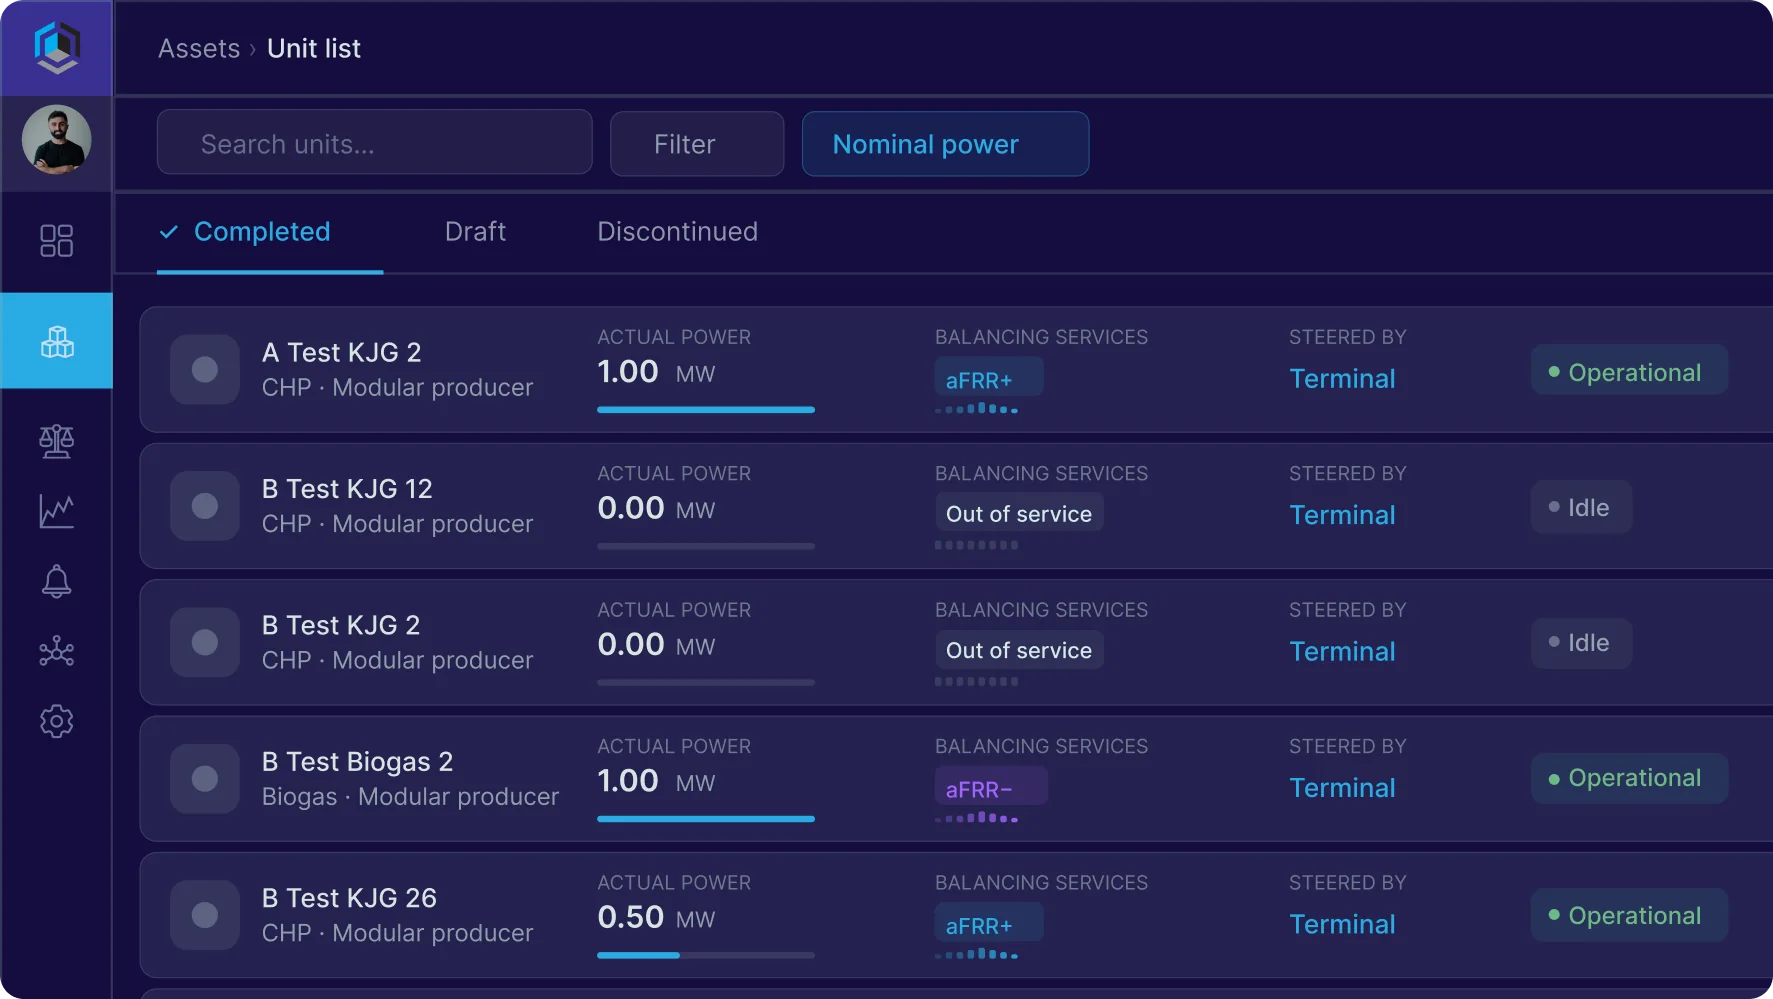Click the app logo at top left
1773x999 pixels.
click(56, 47)
